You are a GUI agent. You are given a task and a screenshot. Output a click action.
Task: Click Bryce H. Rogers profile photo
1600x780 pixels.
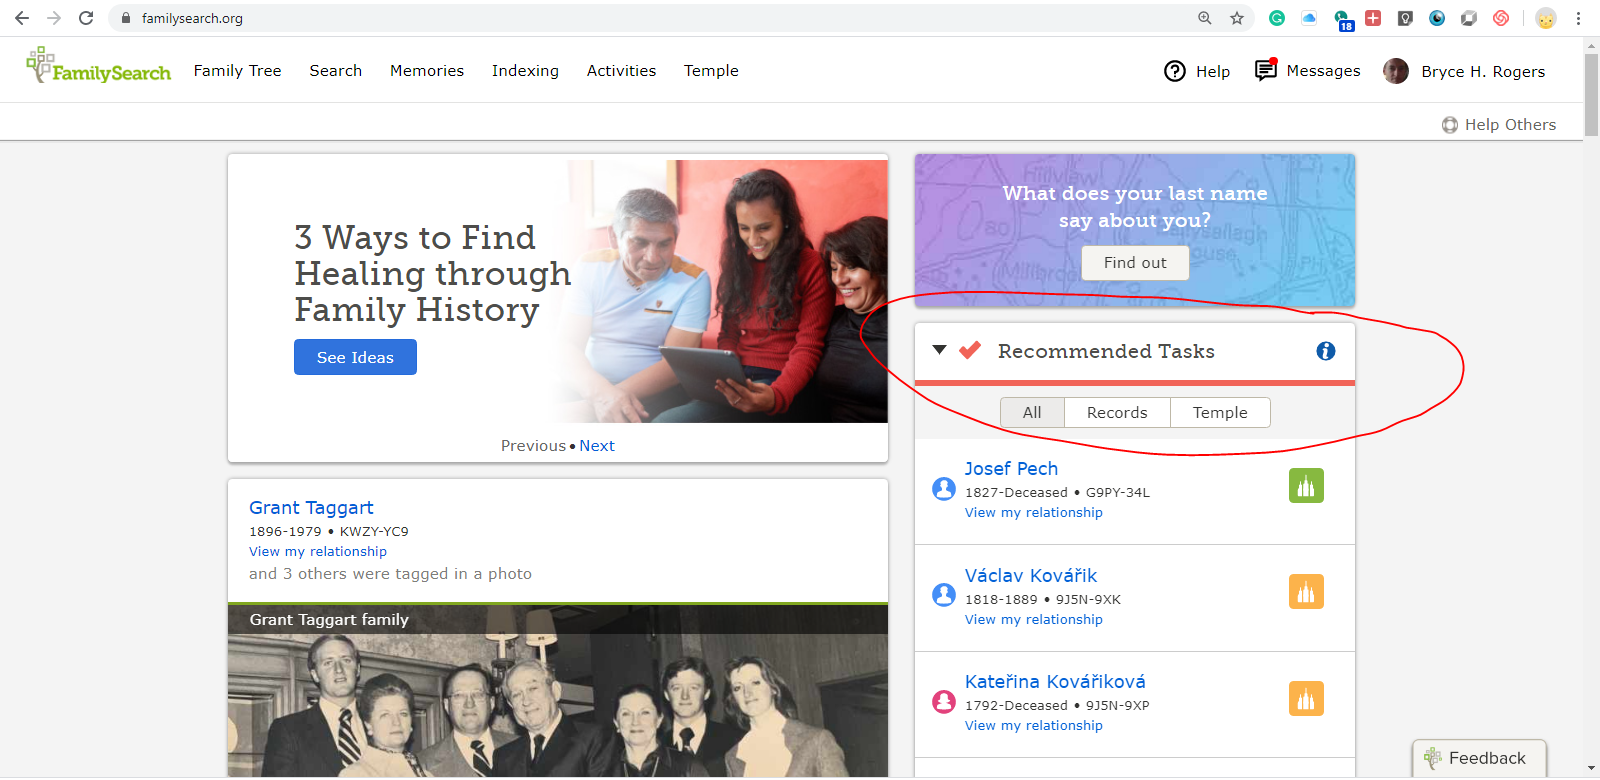[x=1396, y=71]
